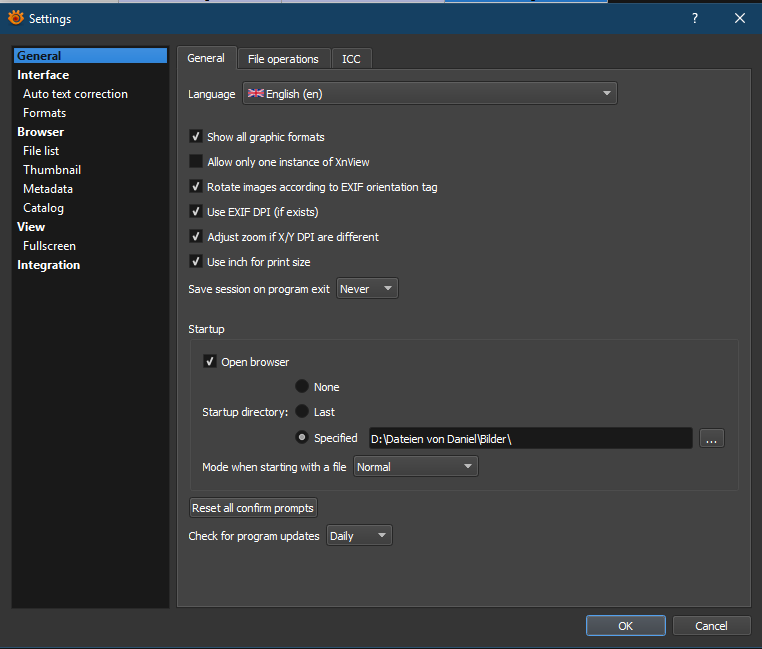Open Check for program updates dropdown
Viewport: 762px width, 649px height.
[x=359, y=535]
